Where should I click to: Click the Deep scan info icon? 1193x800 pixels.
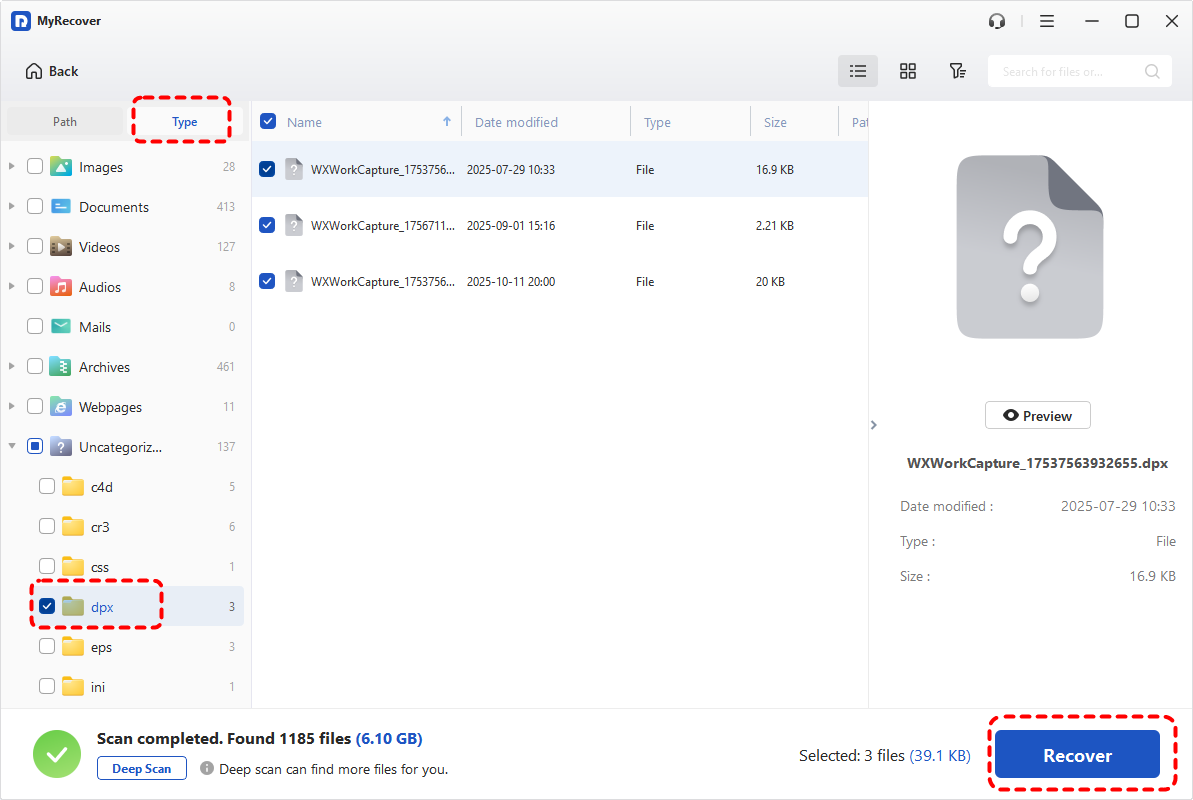[x=207, y=769]
